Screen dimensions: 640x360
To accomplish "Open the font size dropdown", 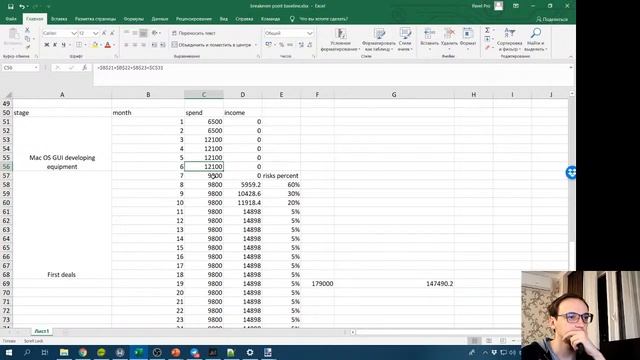I will pyautogui.click(x=96, y=33).
